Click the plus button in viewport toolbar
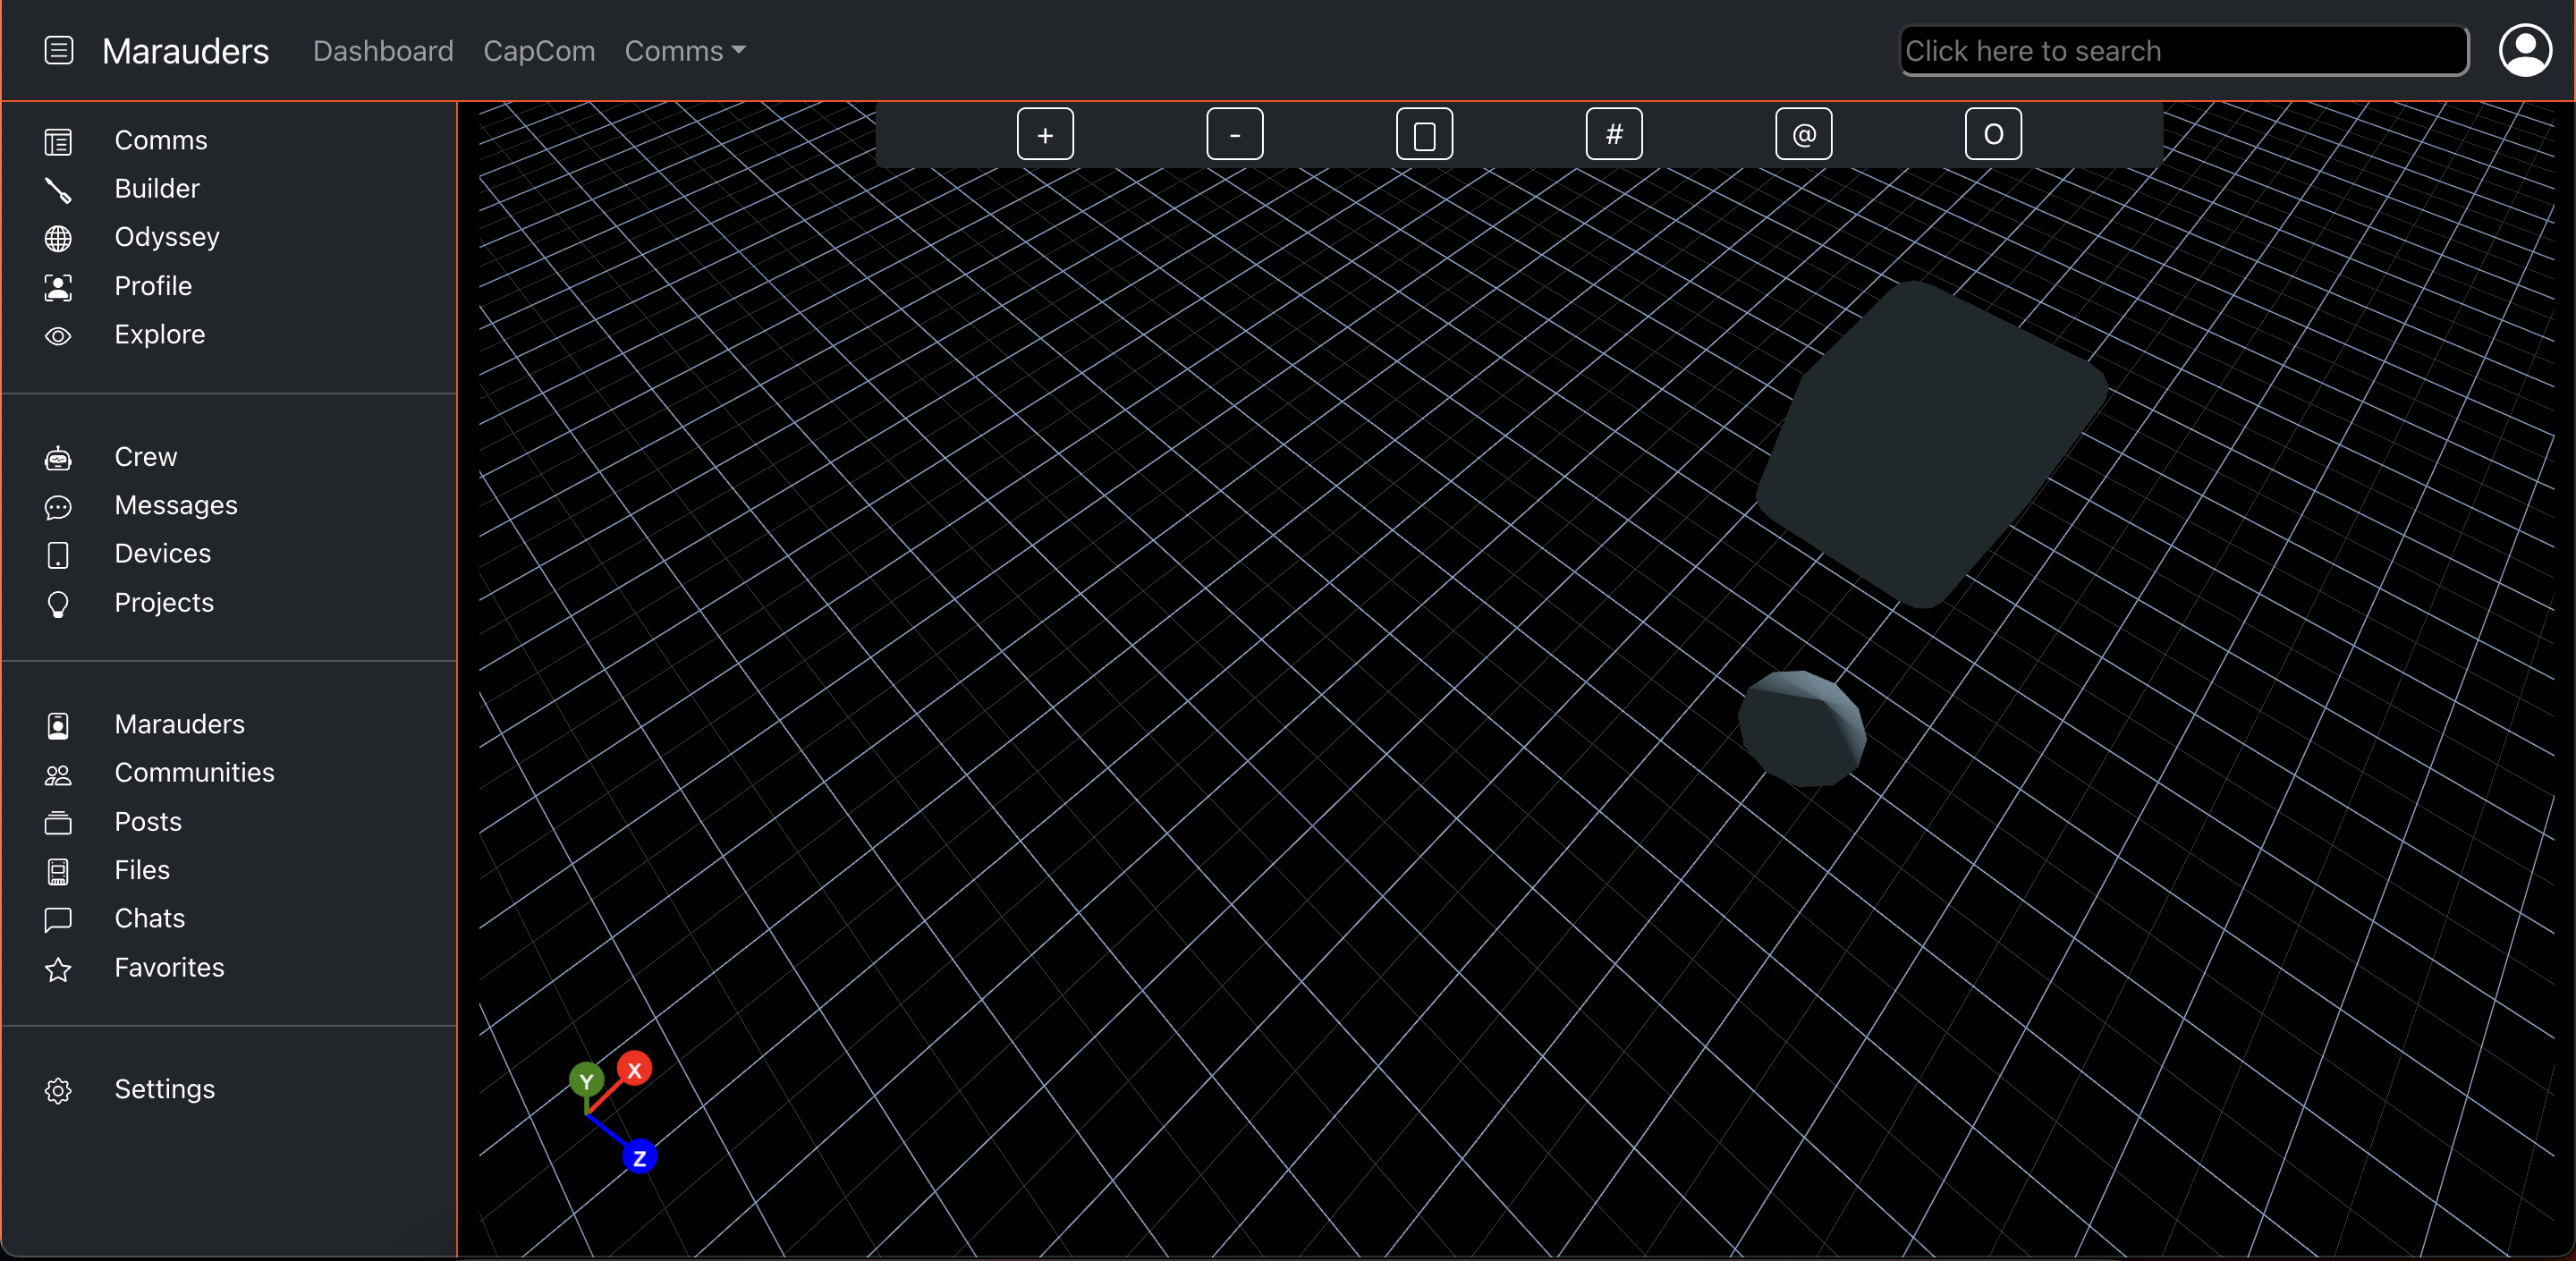This screenshot has height=1261, width=2576. click(x=1045, y=134)
